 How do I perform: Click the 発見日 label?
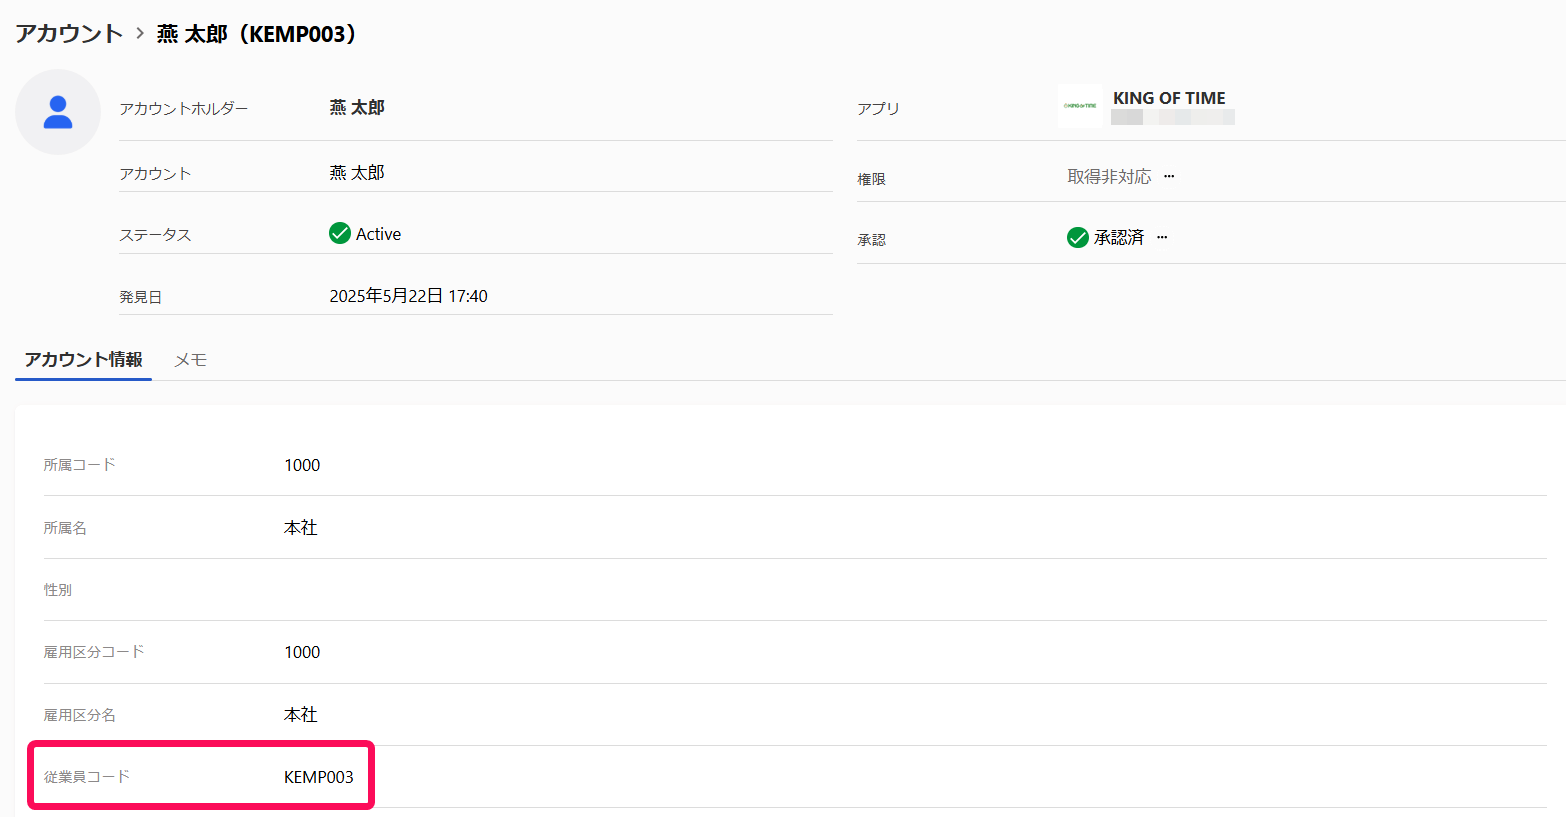(140, 297)
